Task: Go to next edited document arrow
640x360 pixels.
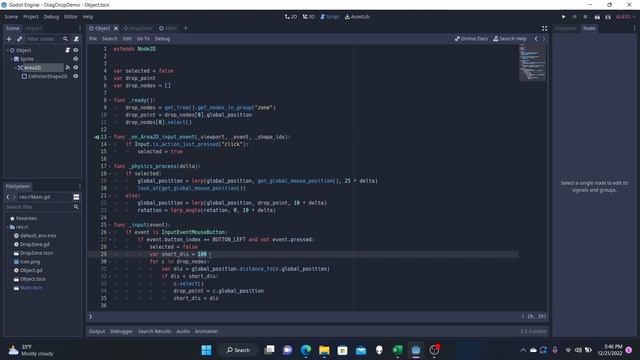Action: pos(544,39)
